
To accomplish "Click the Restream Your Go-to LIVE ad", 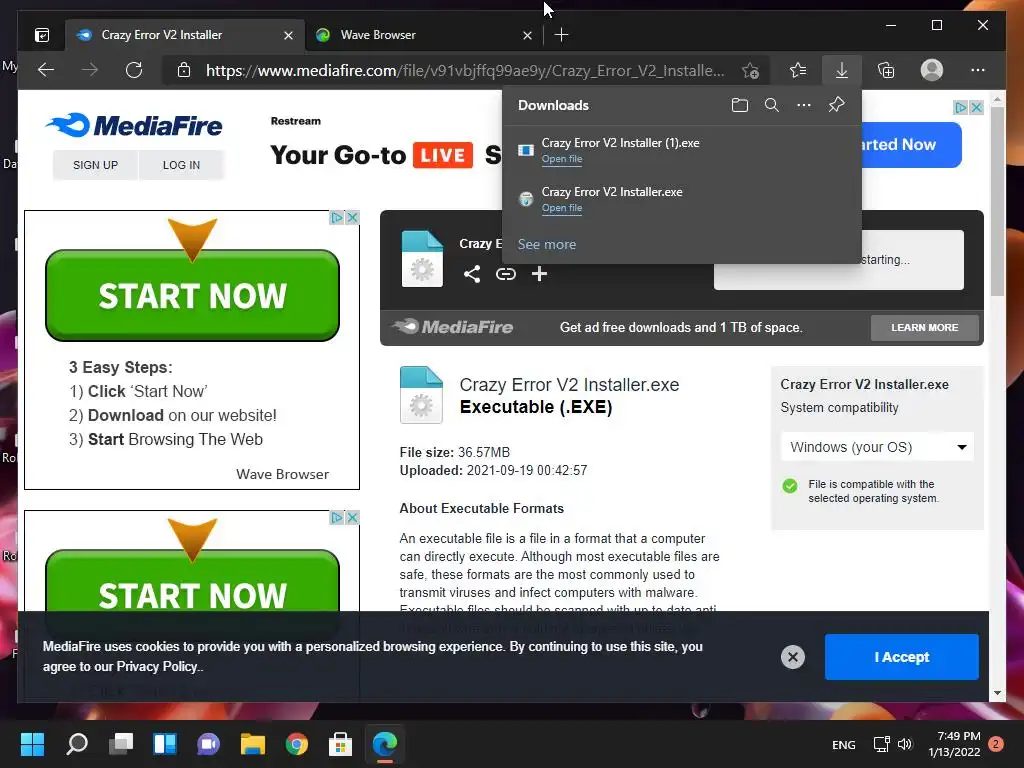I will point(385,145).
